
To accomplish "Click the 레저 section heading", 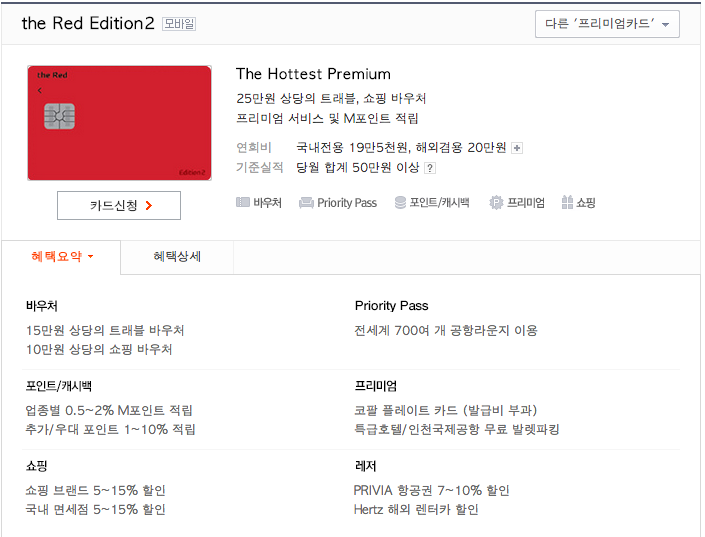I will pos(366,466).
